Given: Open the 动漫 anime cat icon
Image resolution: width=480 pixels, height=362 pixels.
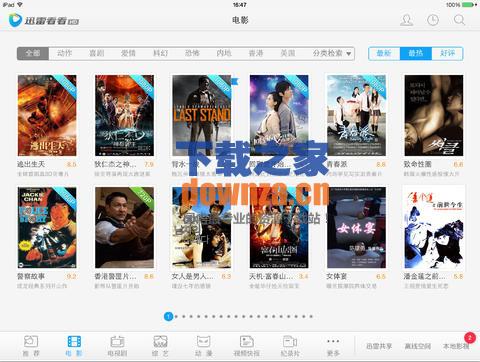Looking at the screenshot, I should click(203, 341).
